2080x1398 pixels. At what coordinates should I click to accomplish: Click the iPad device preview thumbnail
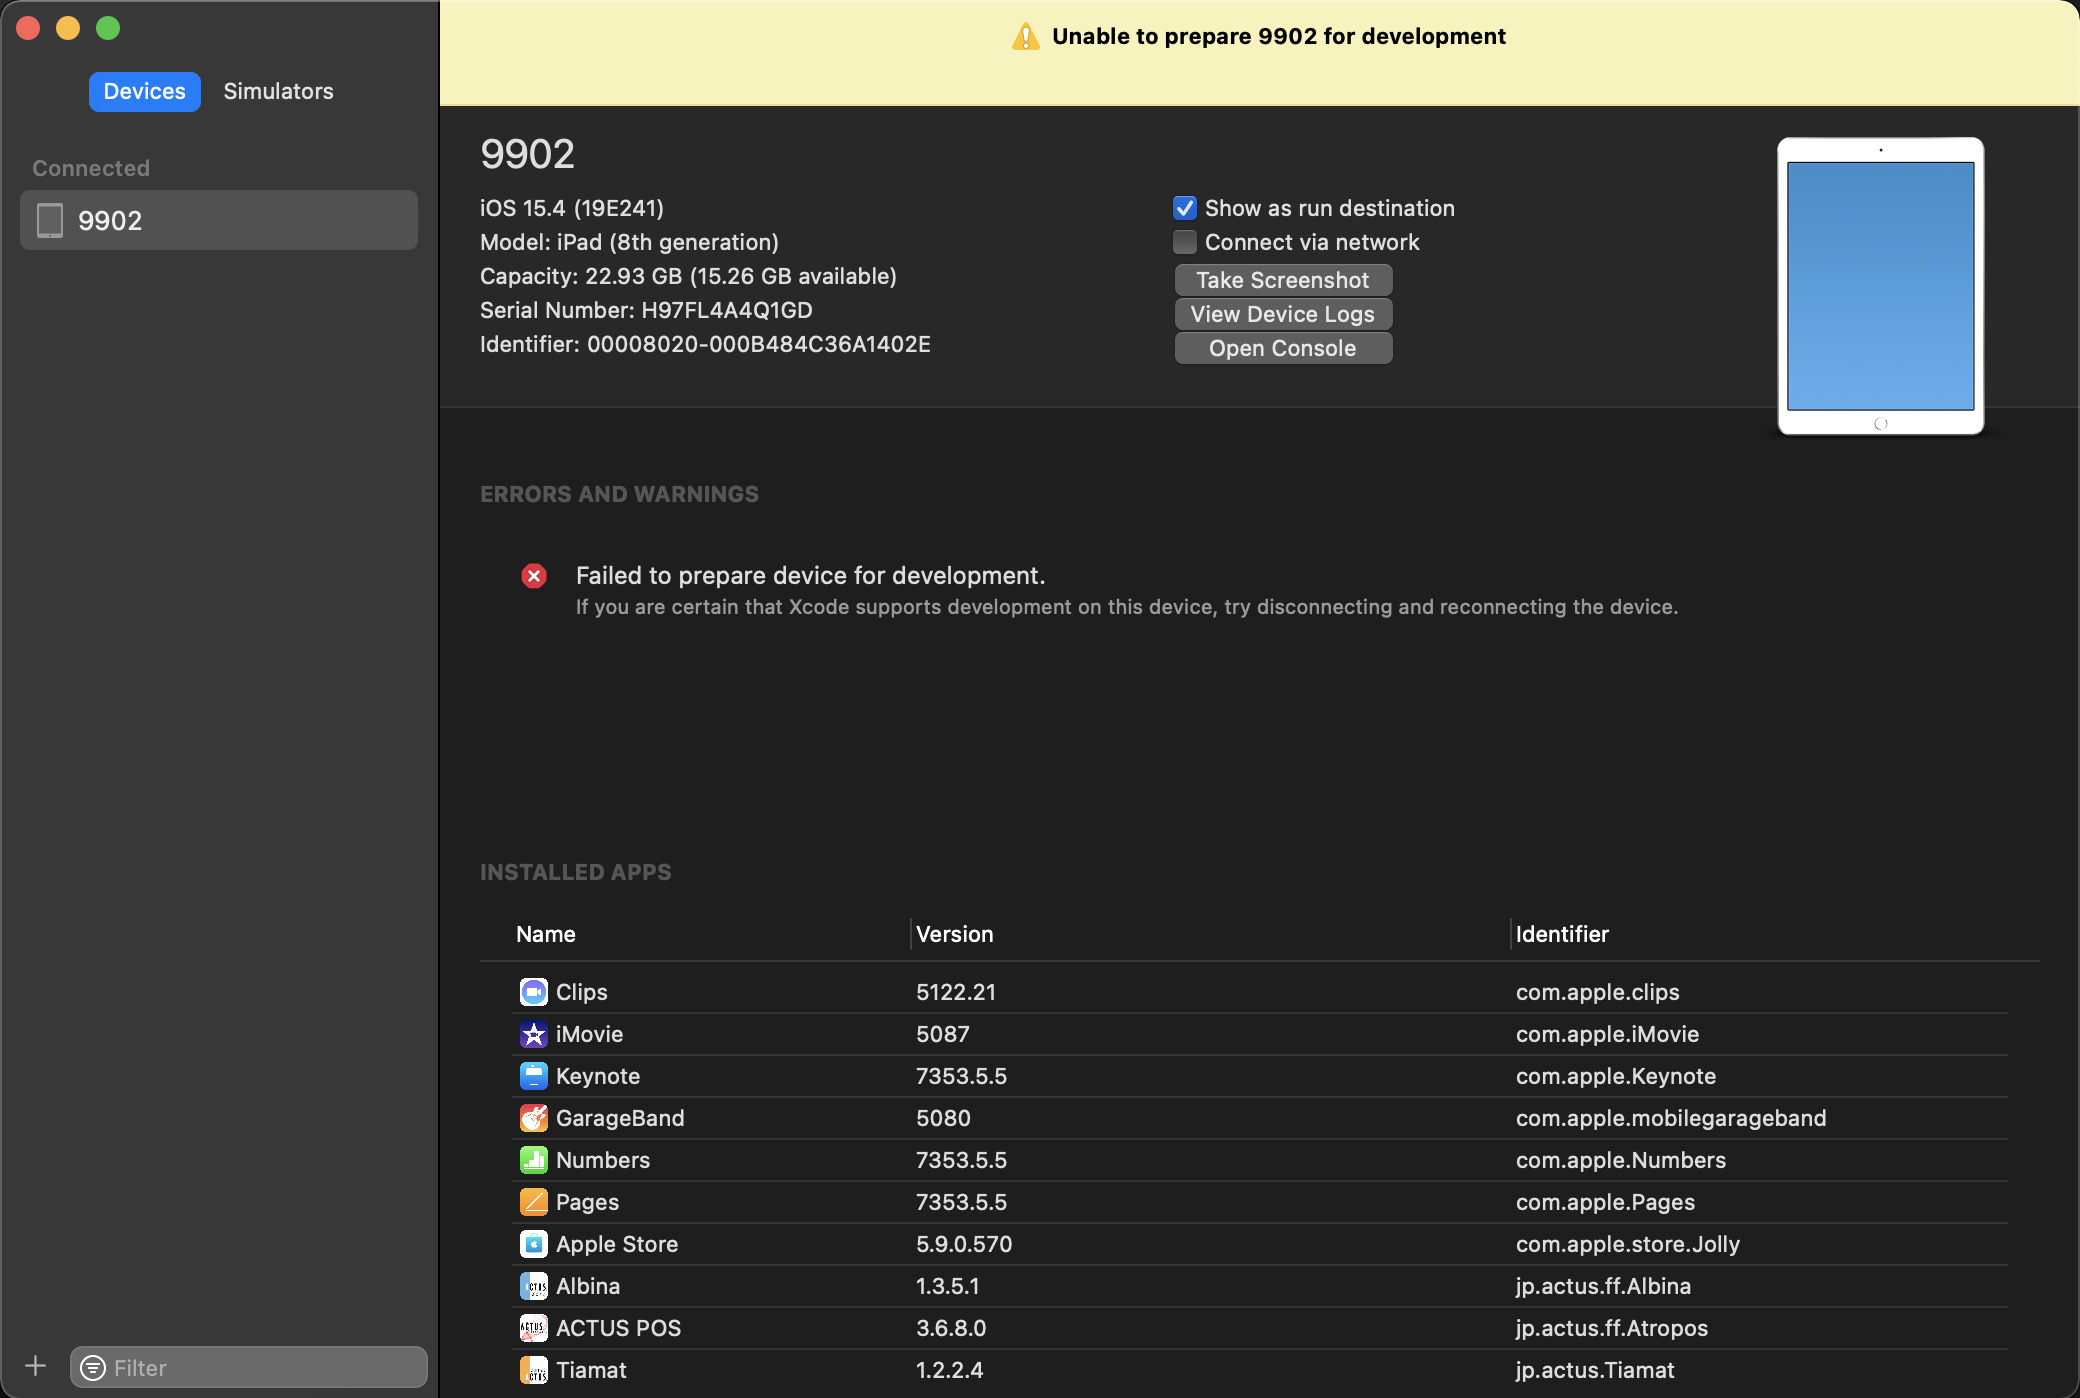click(x=1881, y=286)
